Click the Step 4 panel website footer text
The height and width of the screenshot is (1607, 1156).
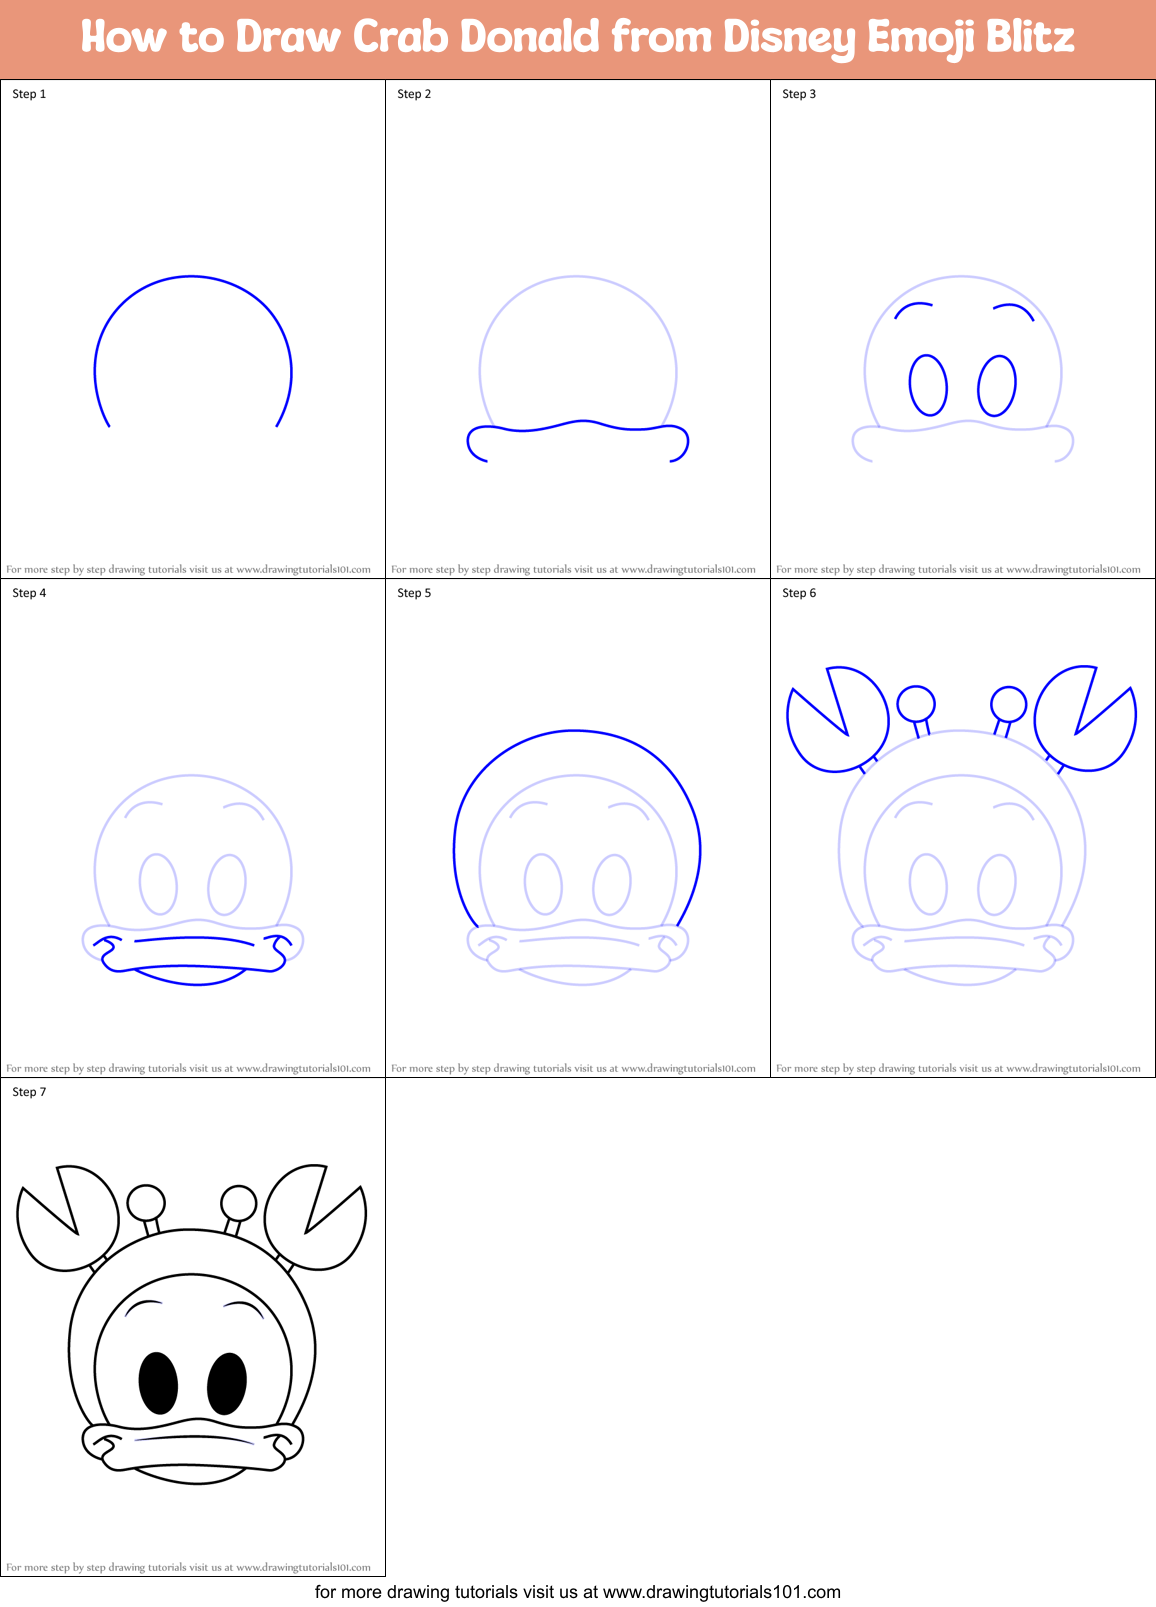[x=188, y=1068]
